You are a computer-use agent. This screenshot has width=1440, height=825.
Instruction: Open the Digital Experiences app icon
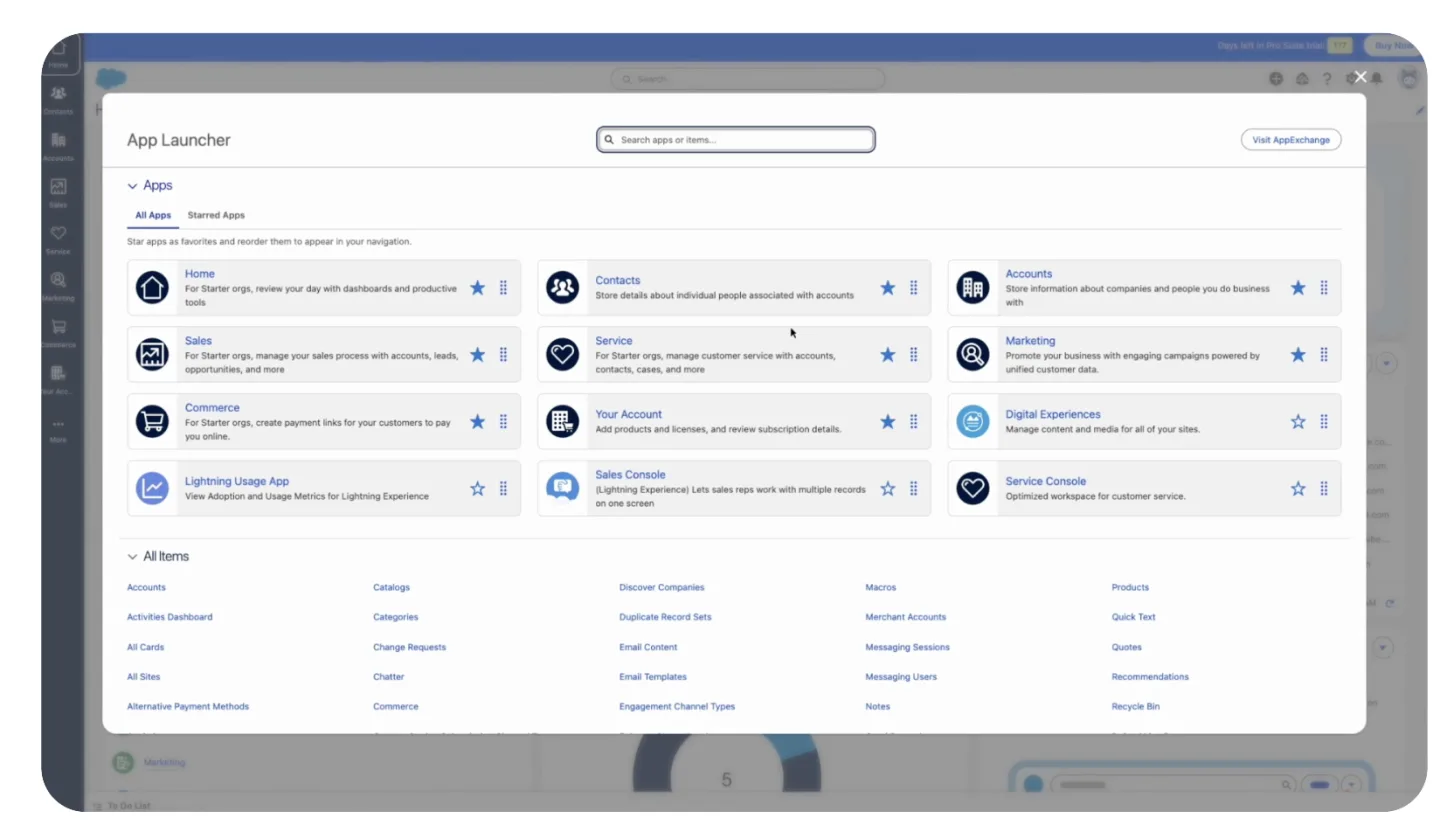click(x=973, y=421)
